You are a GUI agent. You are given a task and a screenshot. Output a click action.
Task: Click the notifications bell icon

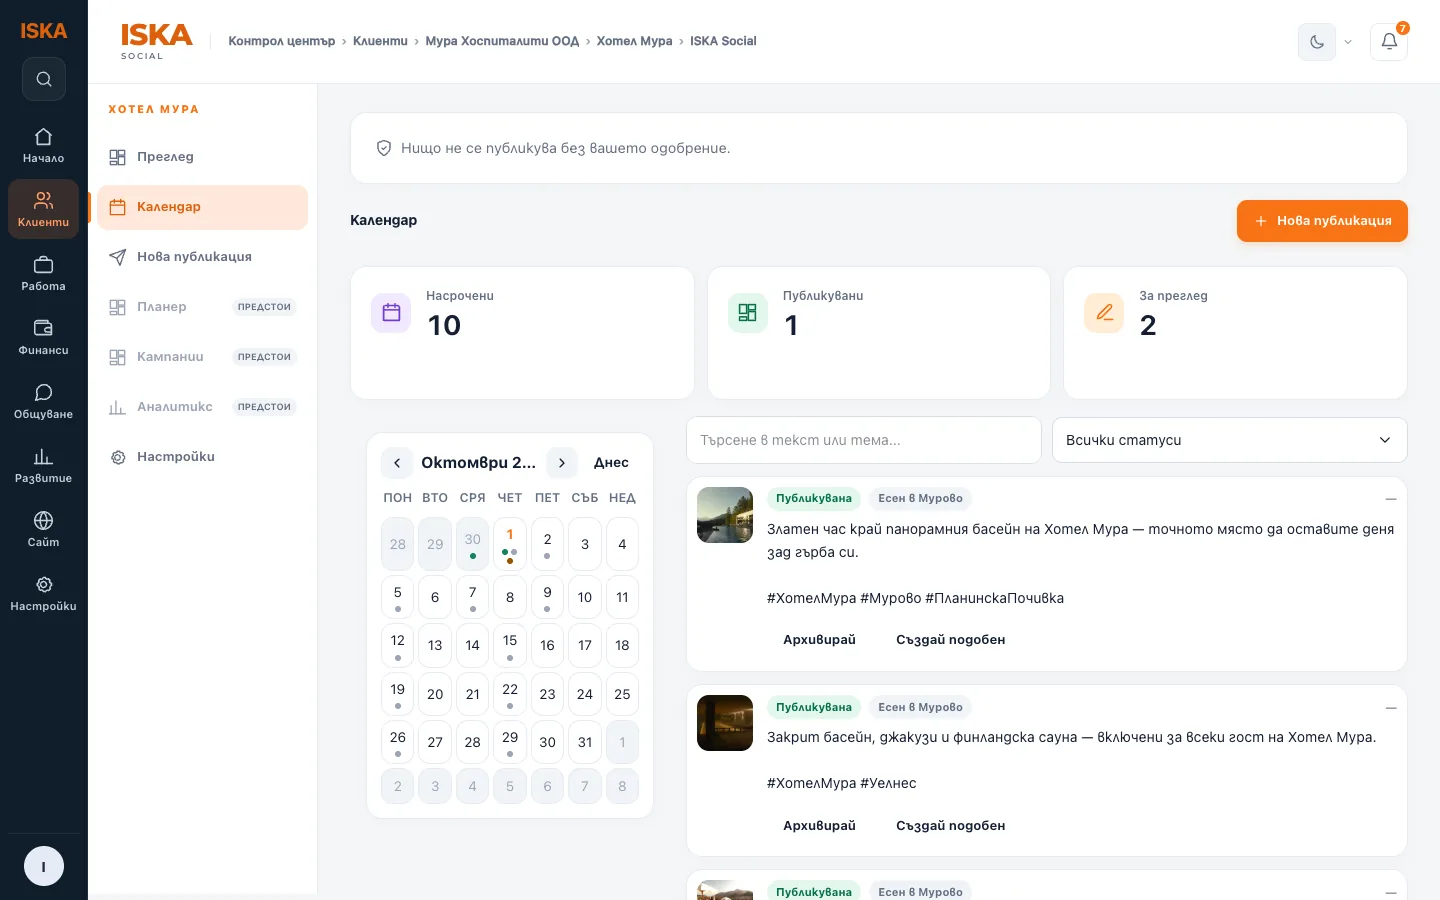point(1389,42)
